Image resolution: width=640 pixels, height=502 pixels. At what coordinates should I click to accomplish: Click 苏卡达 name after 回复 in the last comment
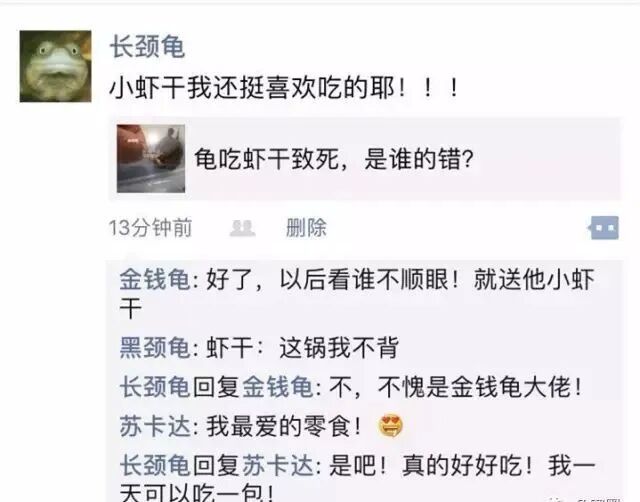[x=278, y=466]
